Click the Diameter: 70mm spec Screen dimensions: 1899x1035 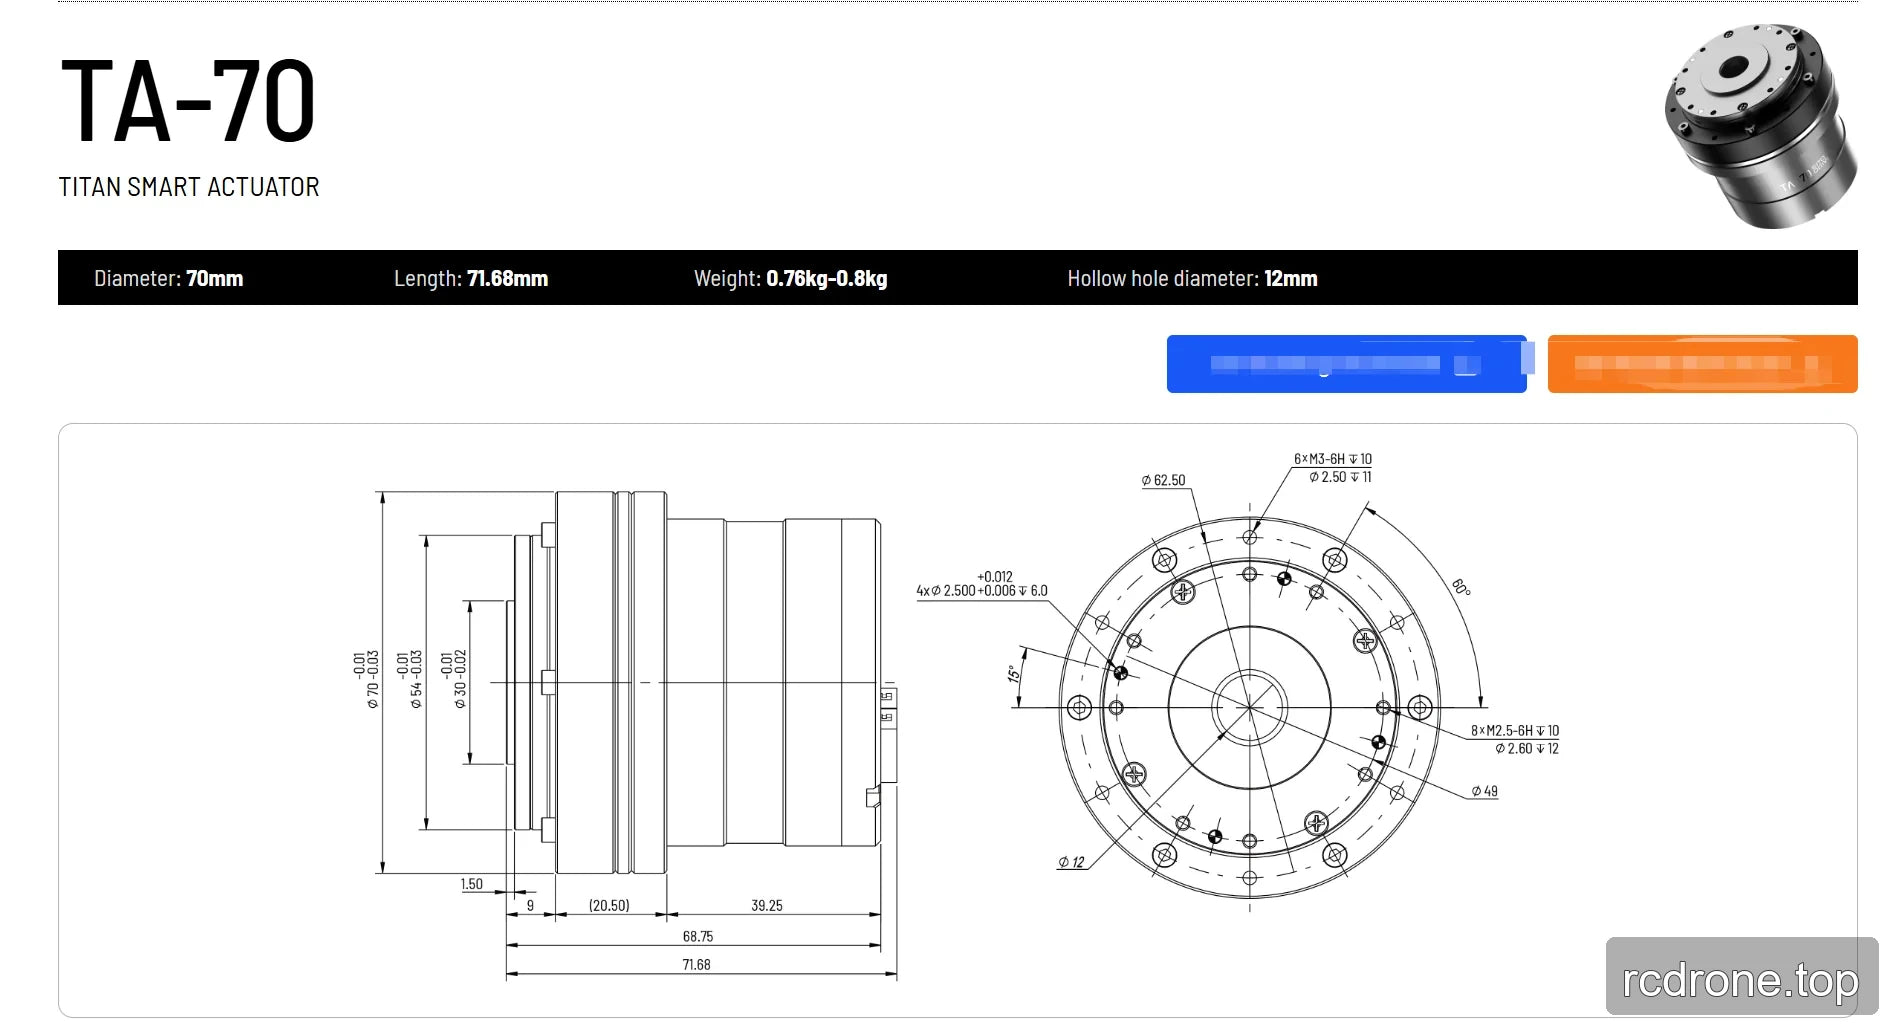pyautogui.click(x=168, y=278)
